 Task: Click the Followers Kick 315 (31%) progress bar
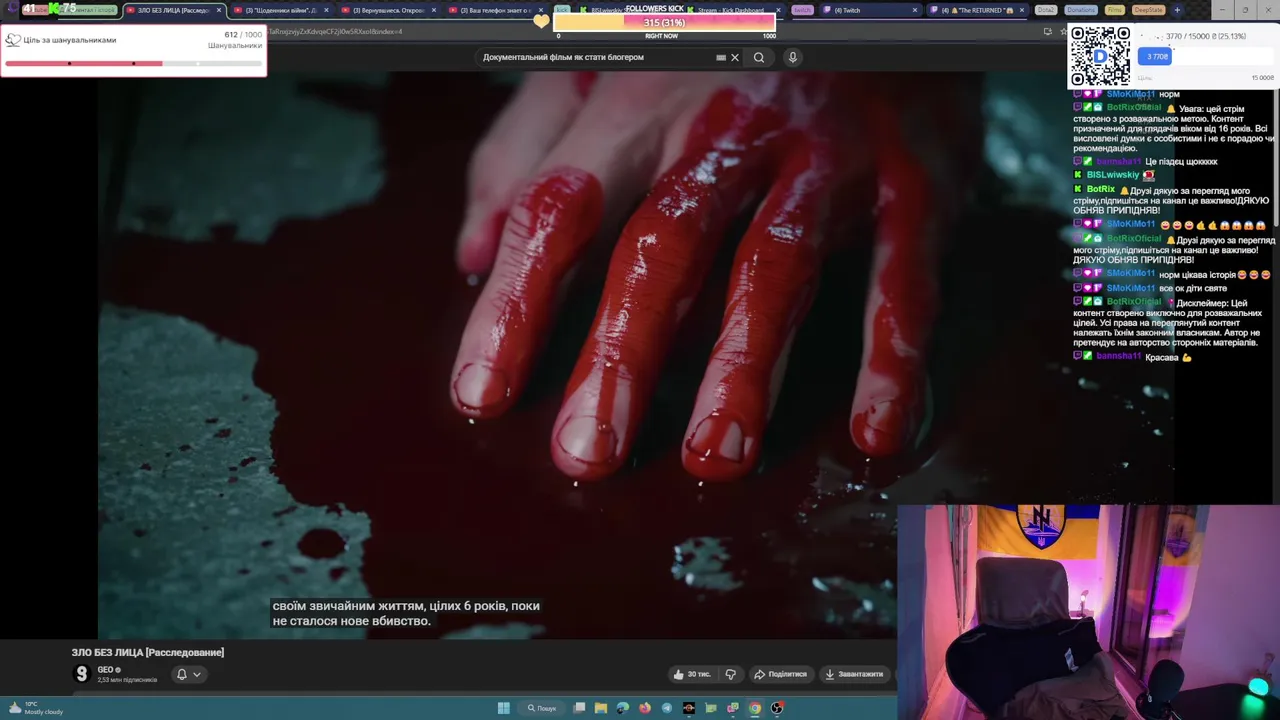(664, 22)
